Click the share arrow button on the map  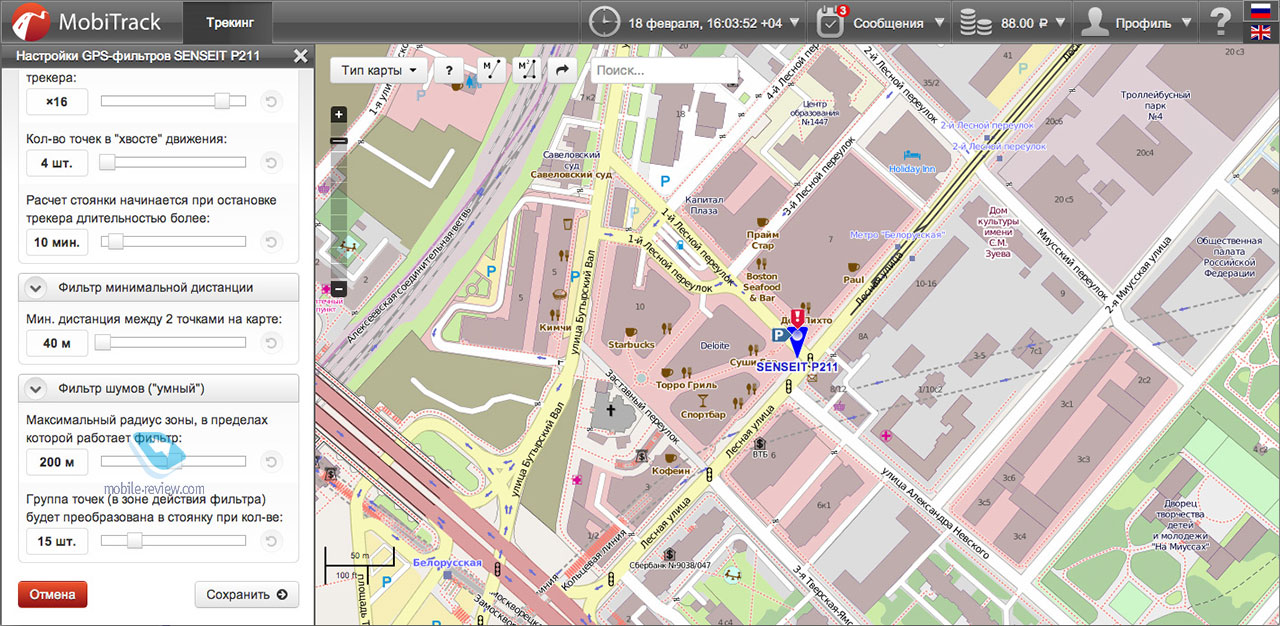pos(562,70)
